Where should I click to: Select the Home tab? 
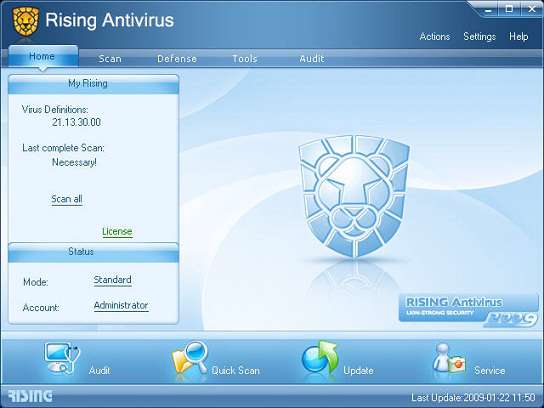(42, 57)
